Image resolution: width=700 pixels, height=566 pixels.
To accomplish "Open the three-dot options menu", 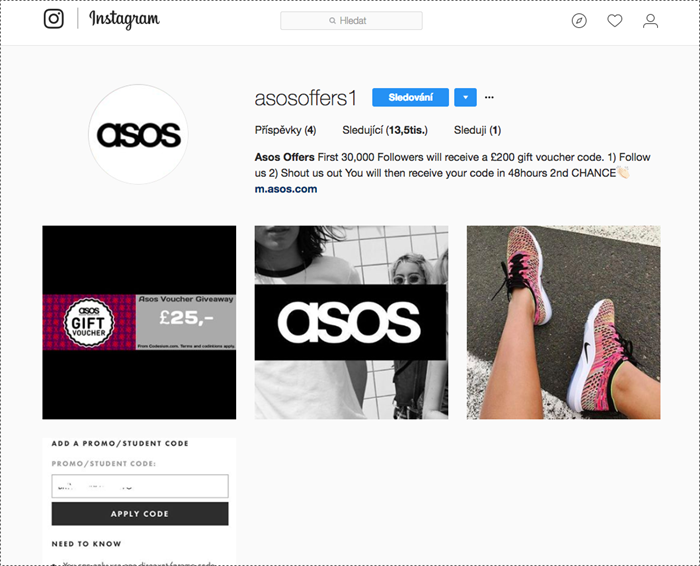I will pos(489,97).
